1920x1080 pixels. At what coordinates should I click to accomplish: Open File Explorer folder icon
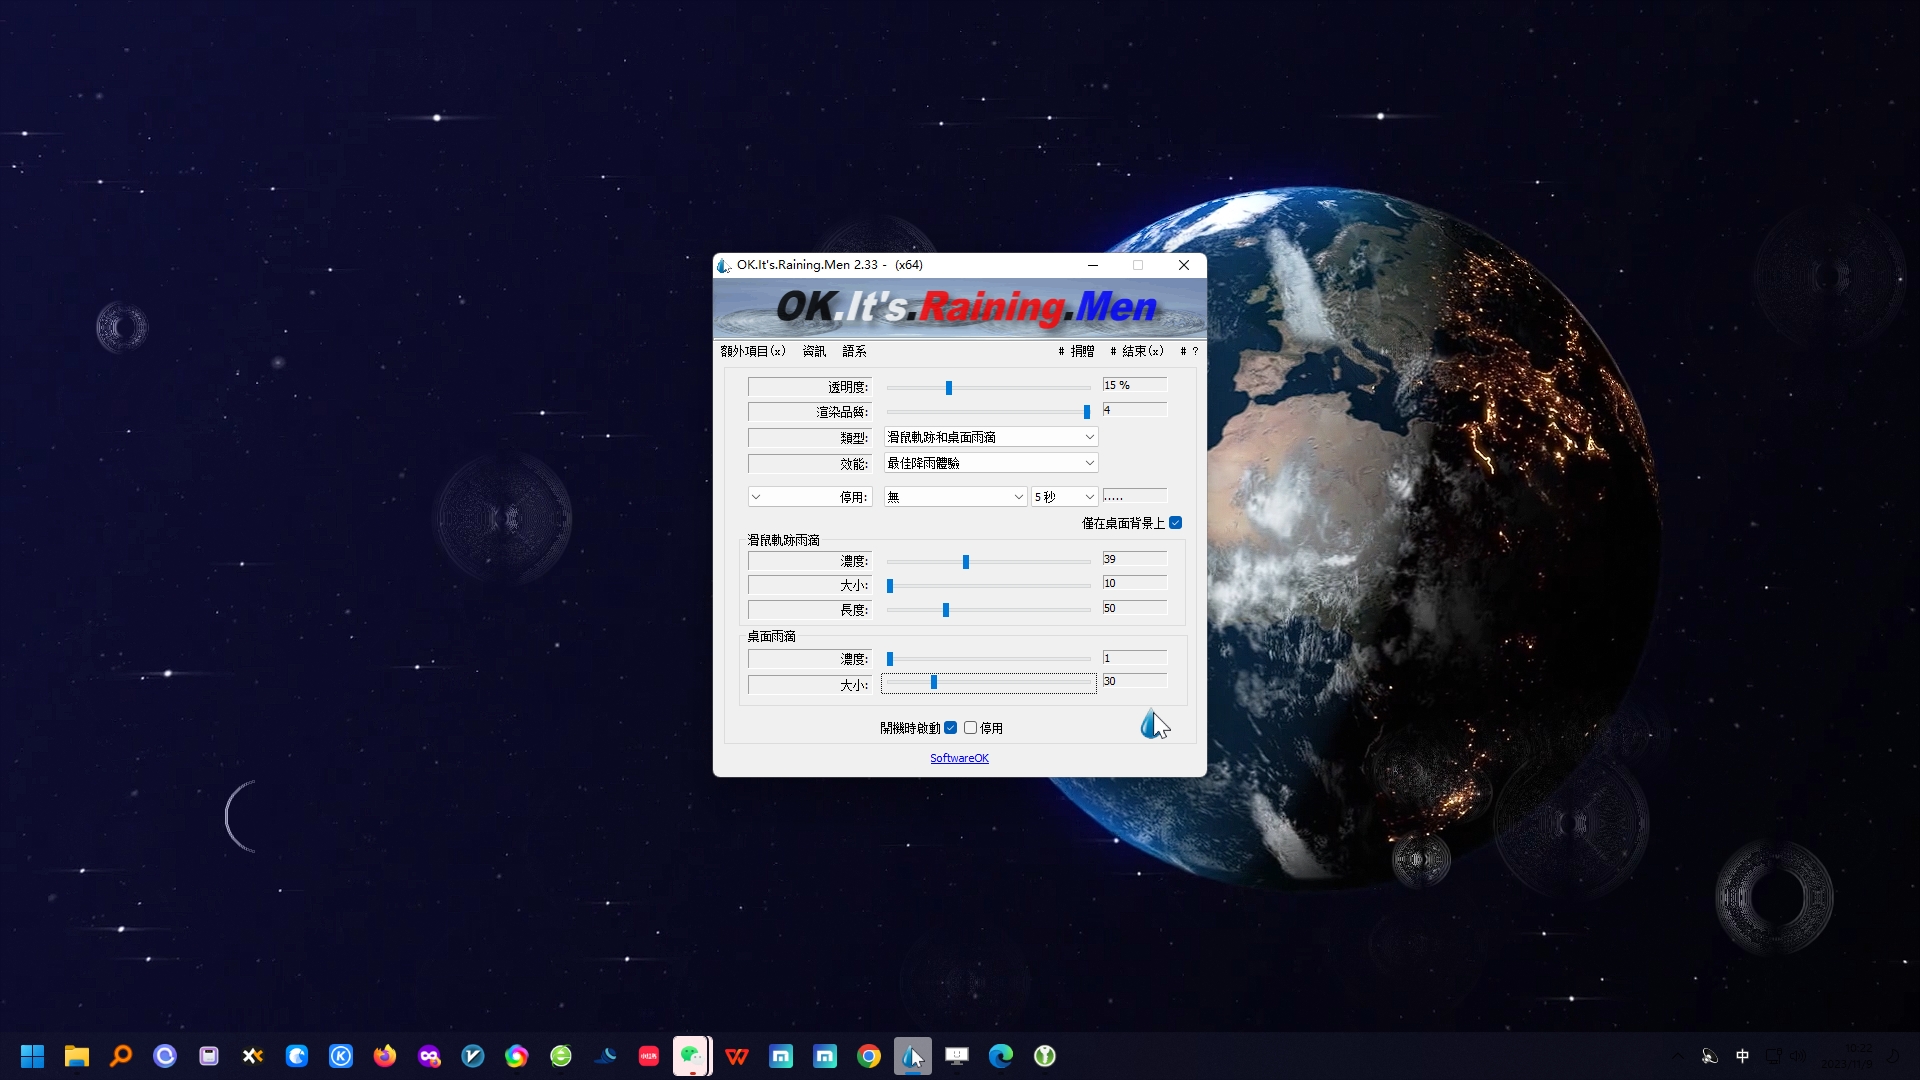coord(77,1056)
